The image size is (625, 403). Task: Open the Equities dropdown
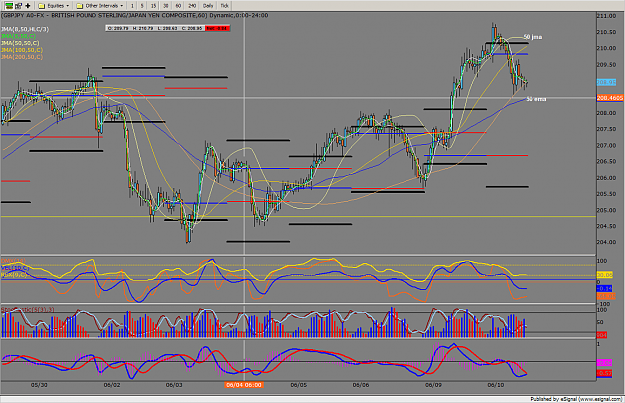coord(54,6)
